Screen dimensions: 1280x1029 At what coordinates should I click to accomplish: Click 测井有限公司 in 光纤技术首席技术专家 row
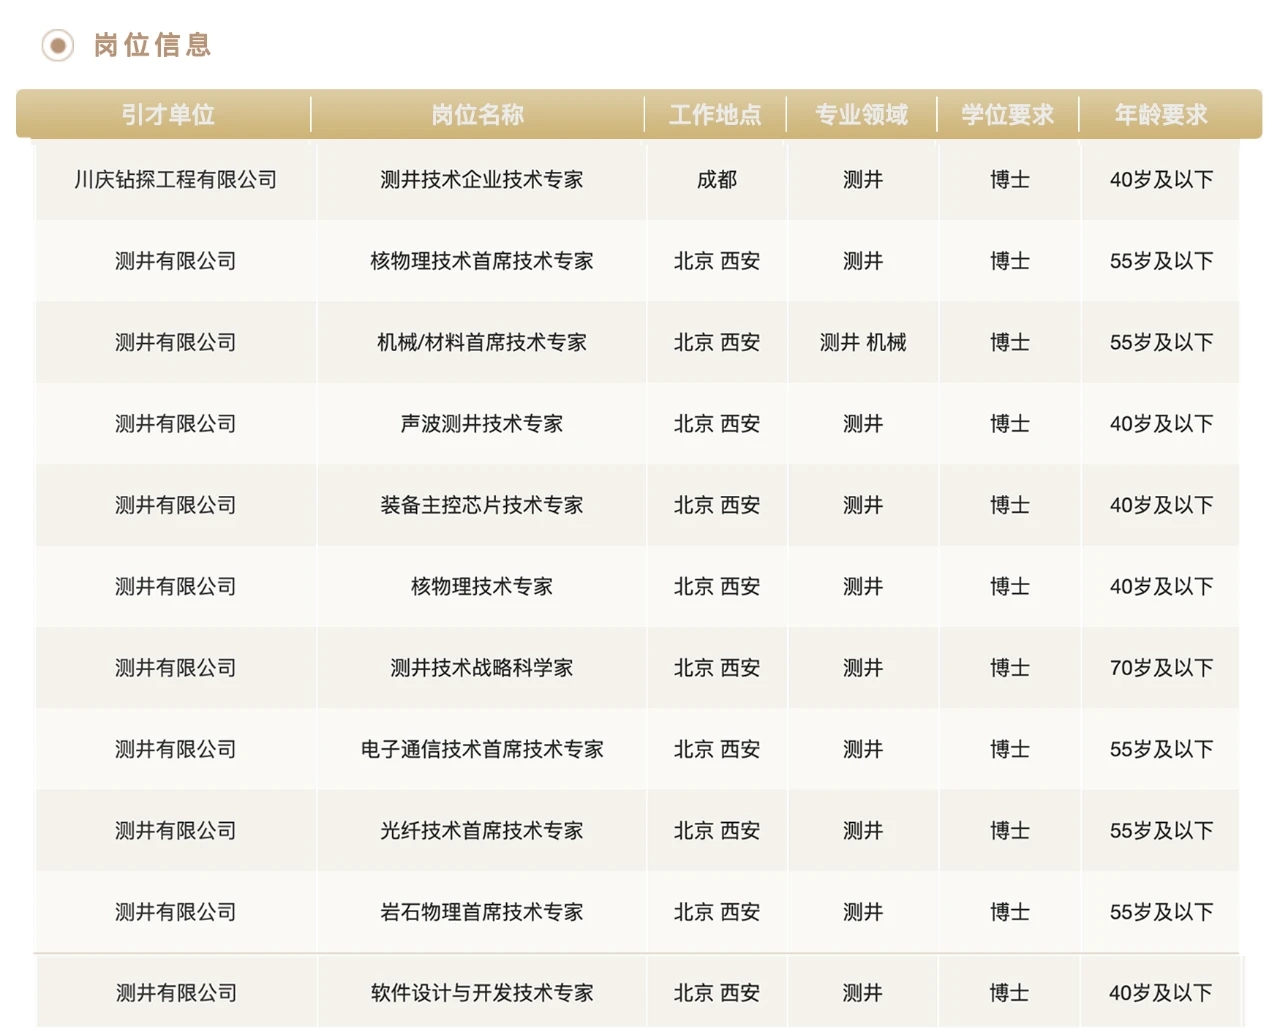tap(176, 831)
